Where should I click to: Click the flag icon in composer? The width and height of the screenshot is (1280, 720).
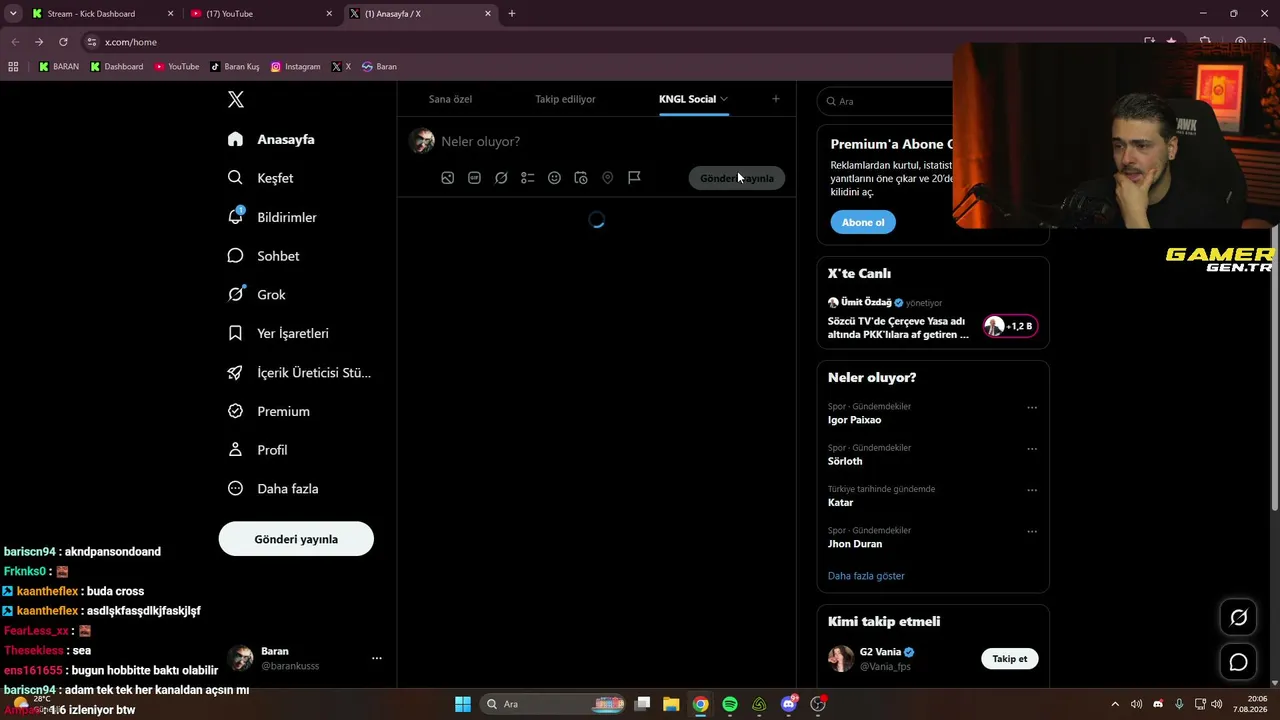click(634, 178)
